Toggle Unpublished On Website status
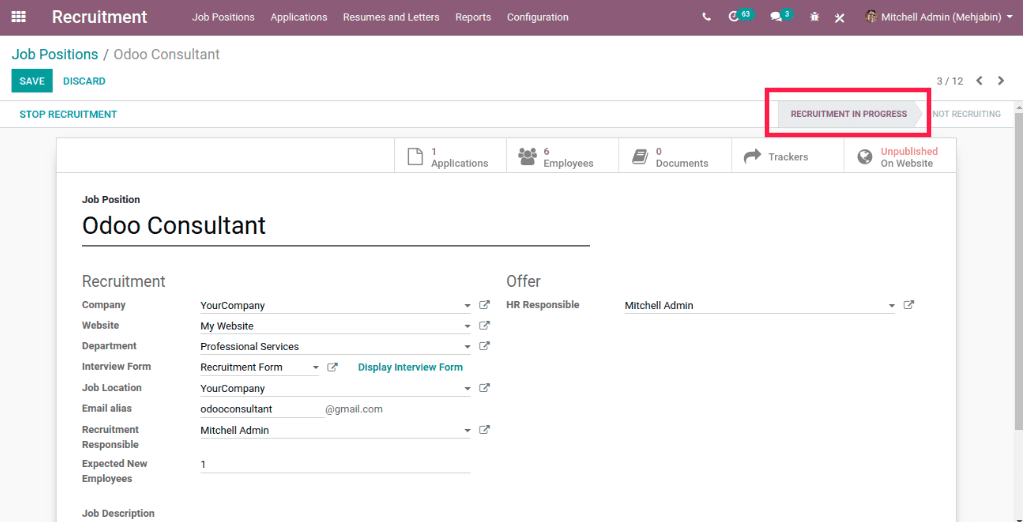The width and height of the screenshot is (1023, 522). pyautogui.click(x=900, y=157)
